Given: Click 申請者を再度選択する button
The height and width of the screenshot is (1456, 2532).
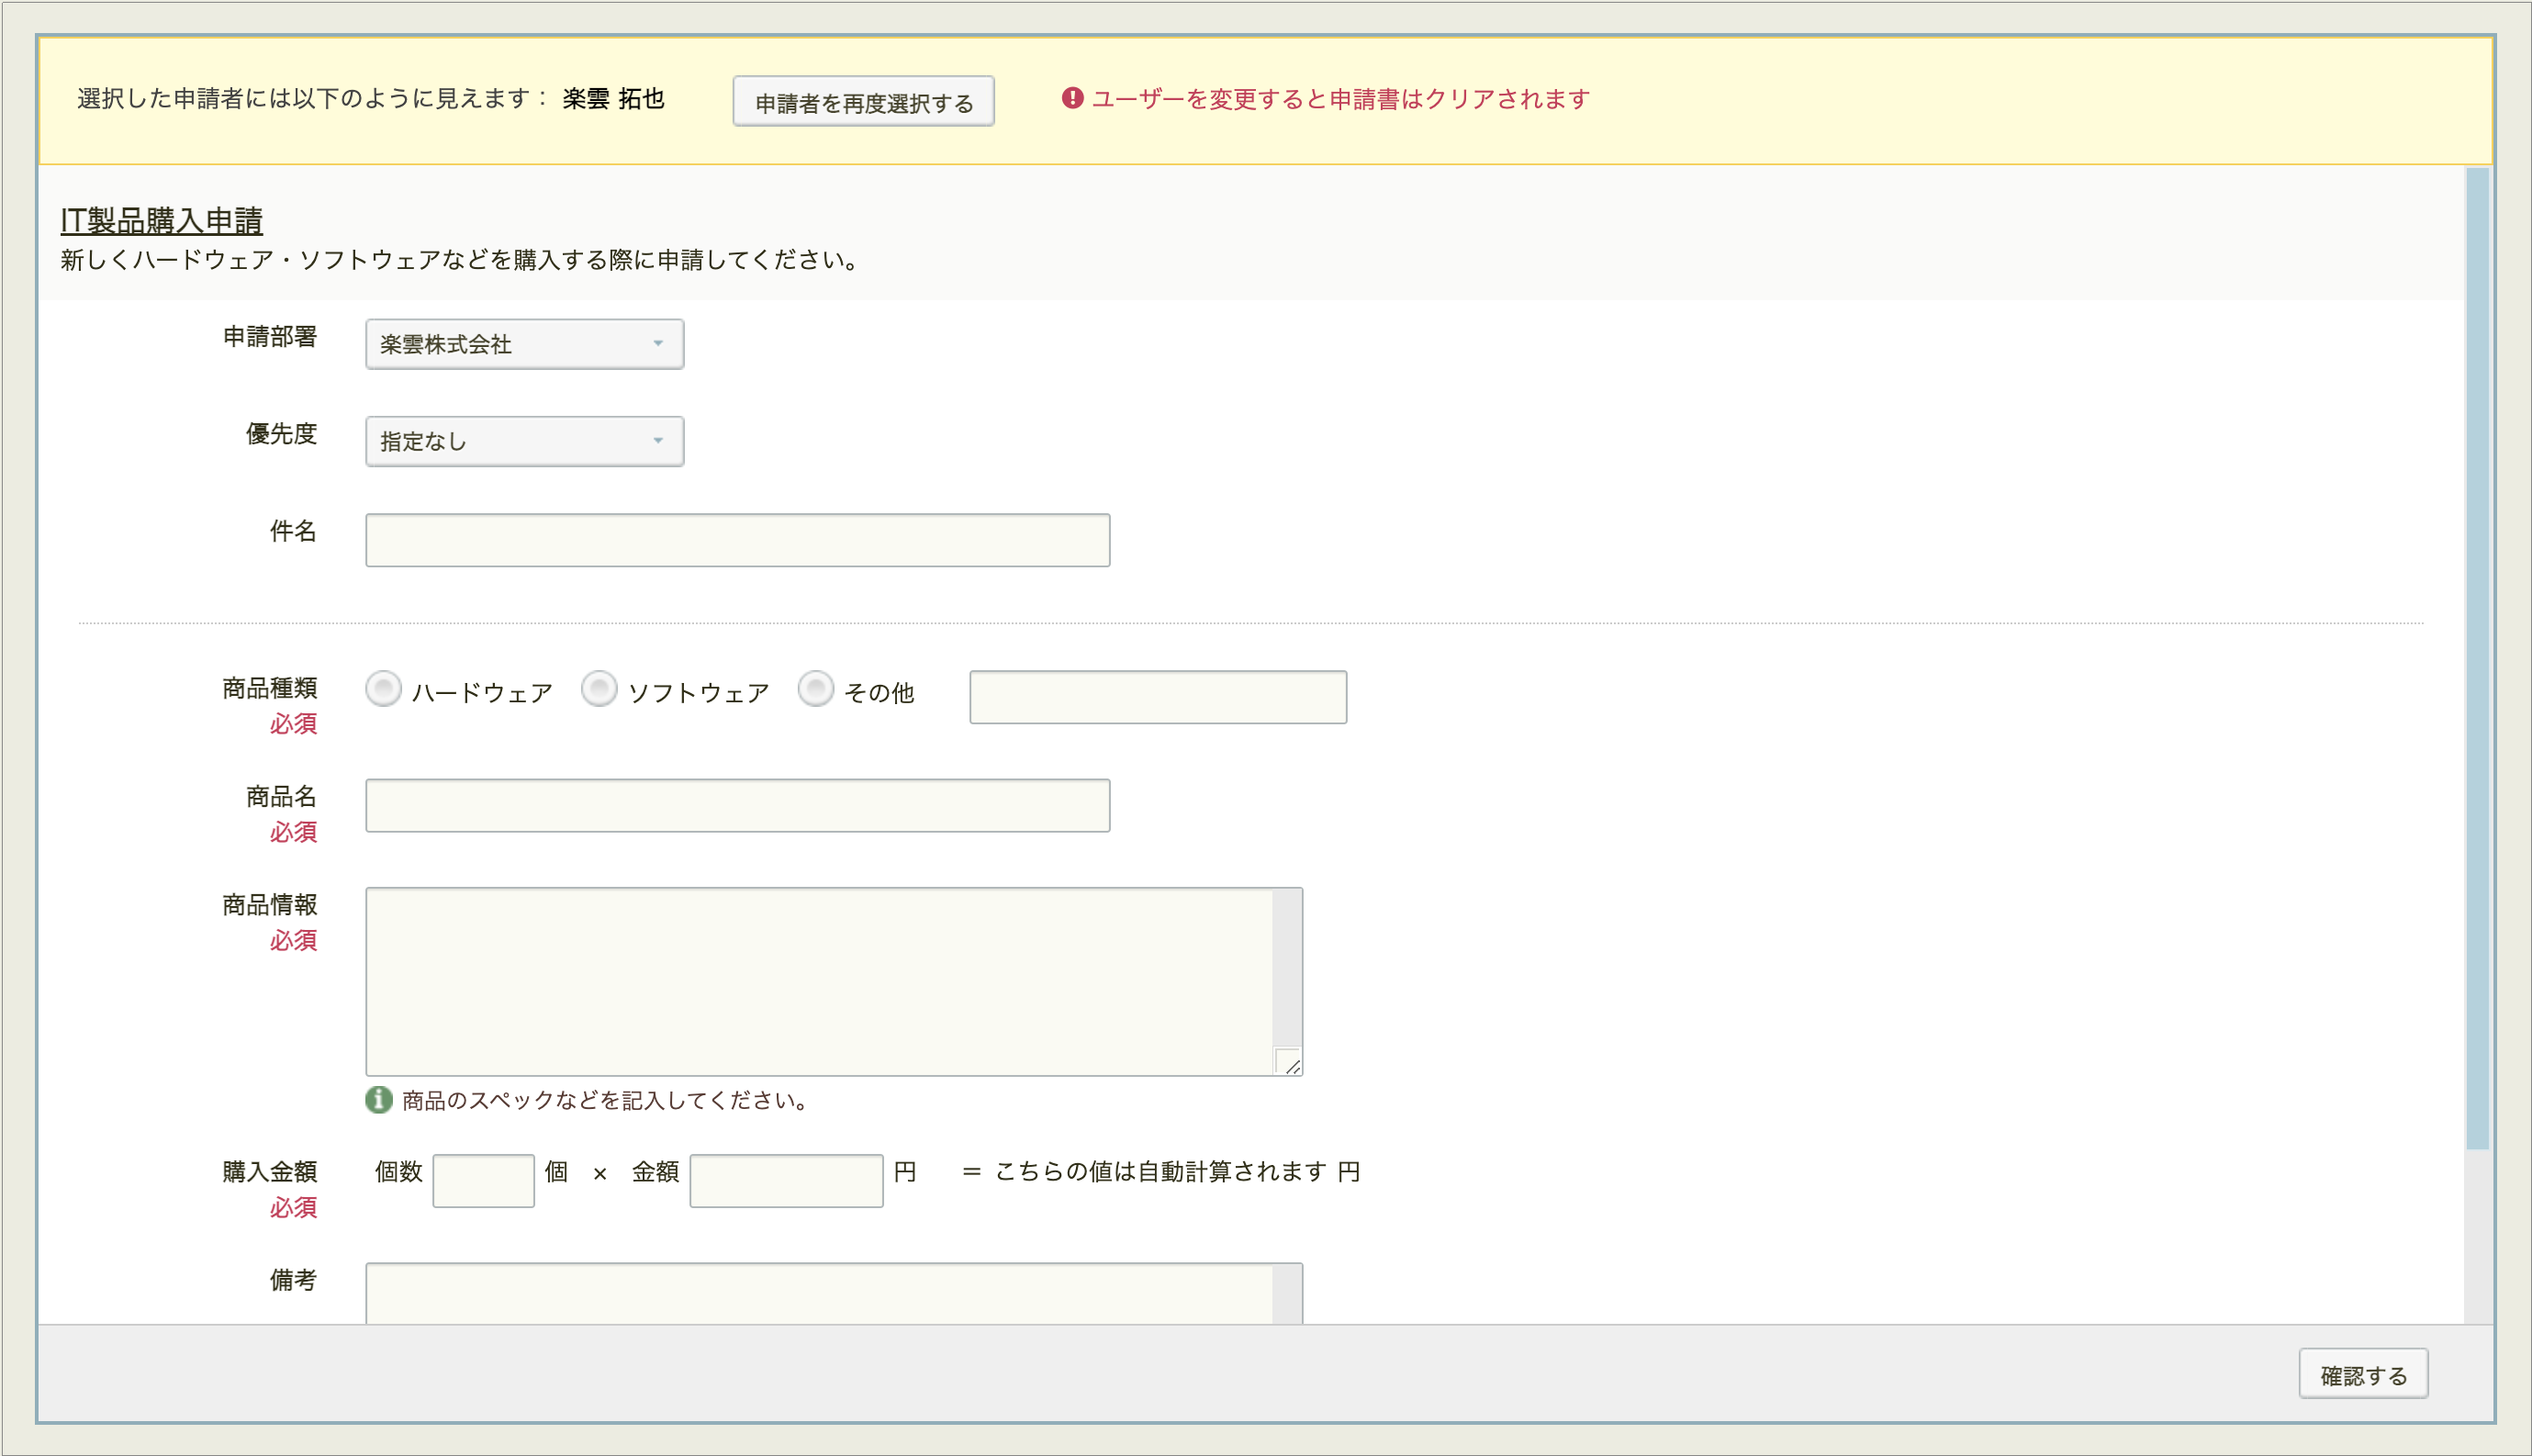Looking at the screenshot, I should point(864,102).
